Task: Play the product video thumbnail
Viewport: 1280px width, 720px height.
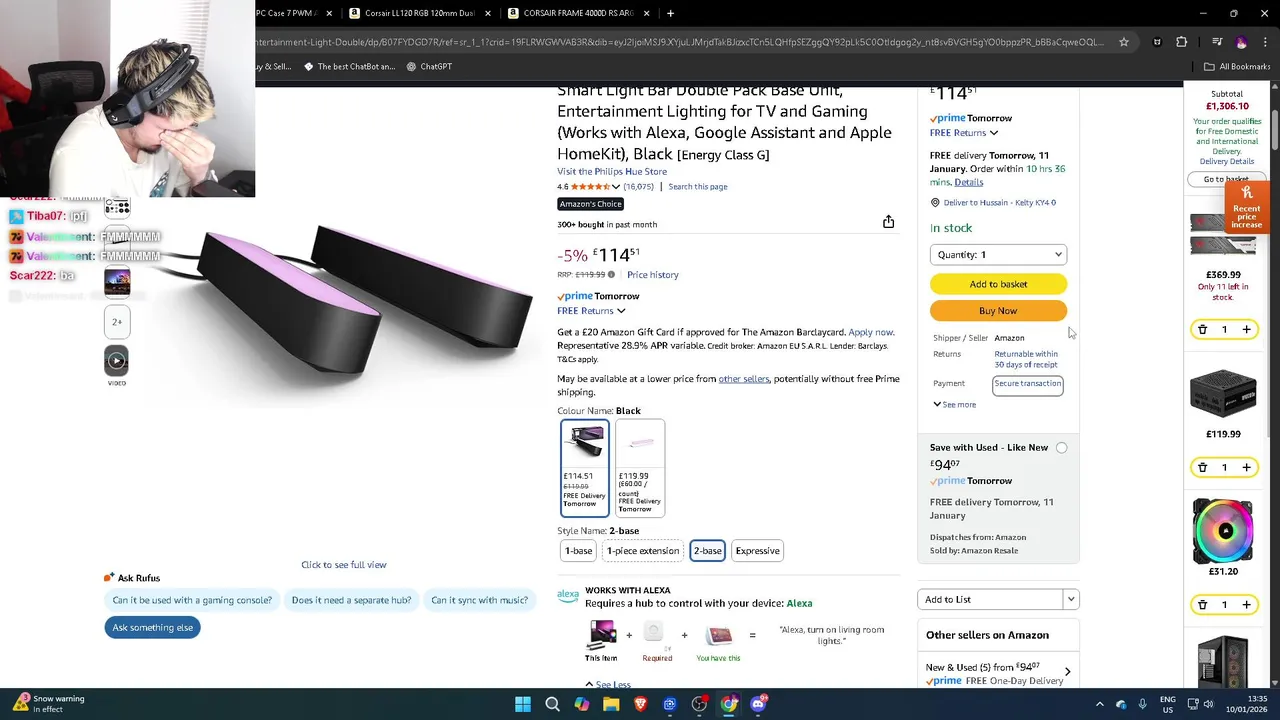Action: point(117,361)
